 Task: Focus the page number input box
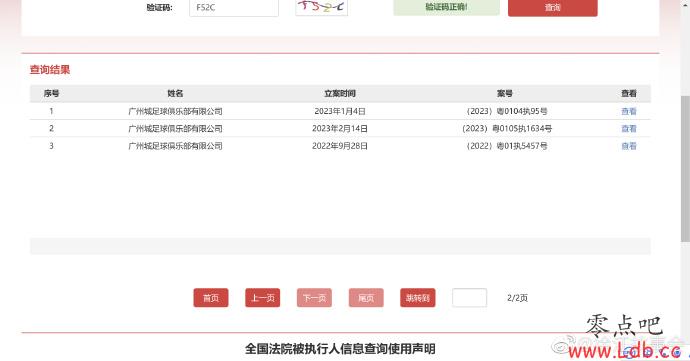[470, 298]
